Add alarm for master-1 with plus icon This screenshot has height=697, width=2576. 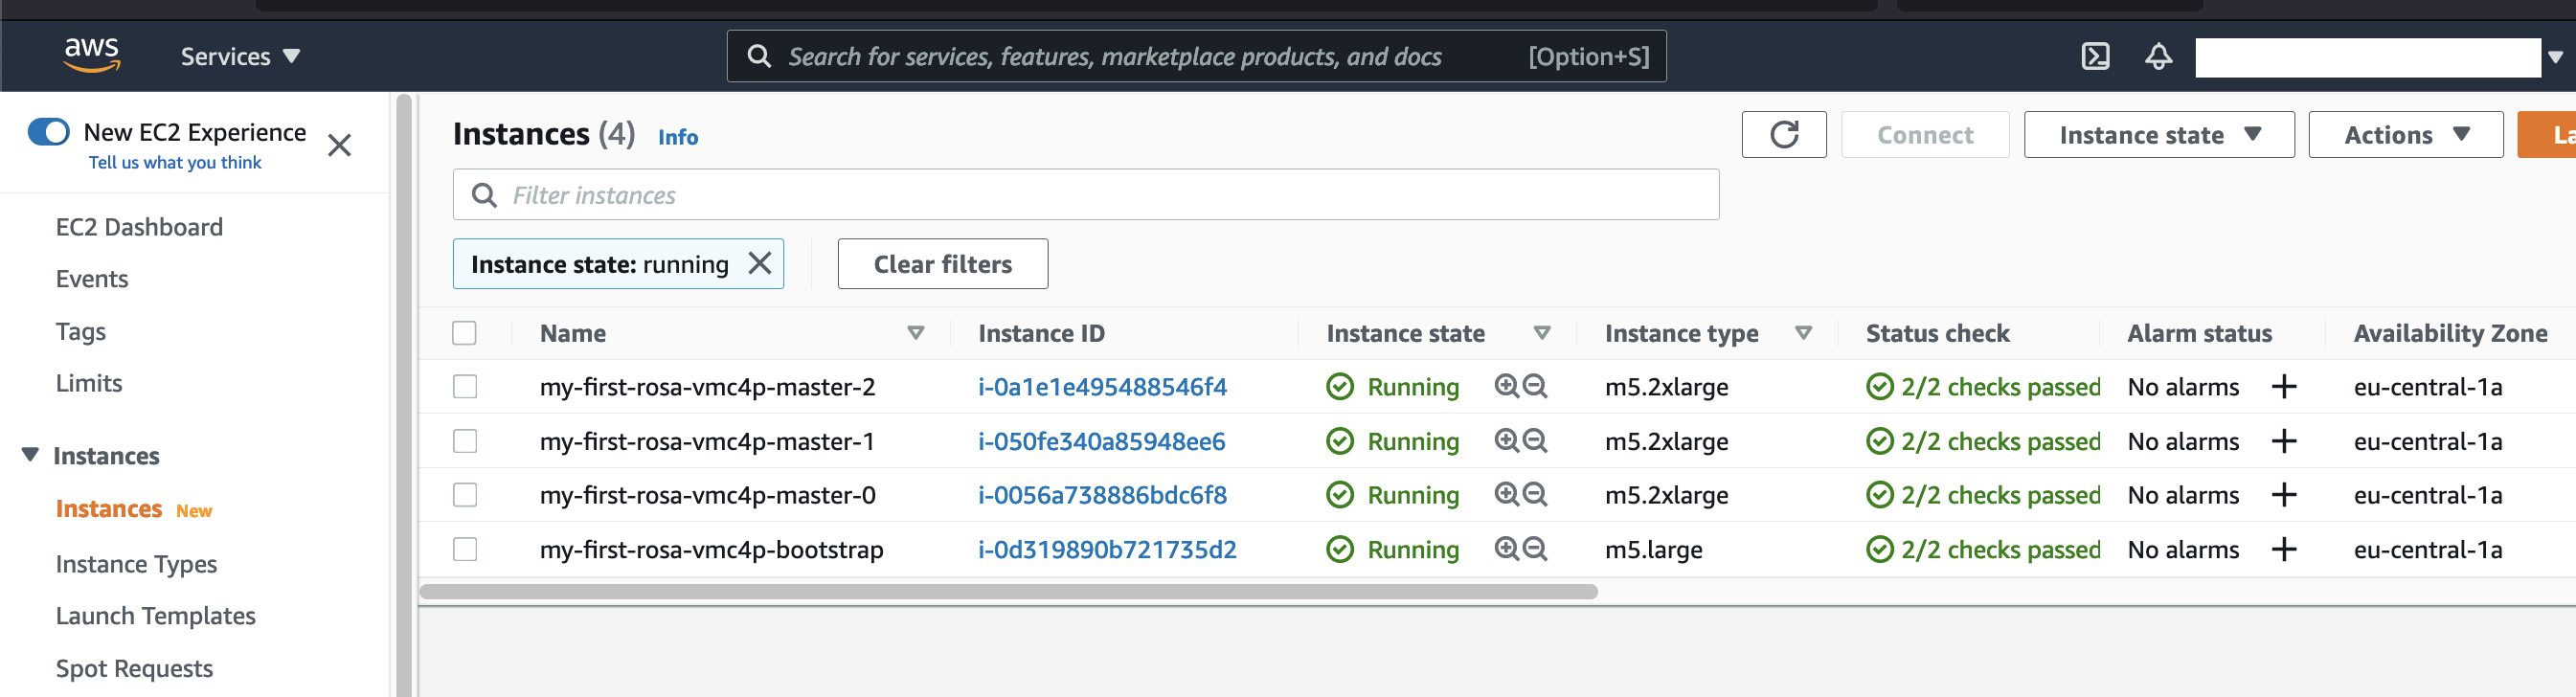(x=2284, y=441)
